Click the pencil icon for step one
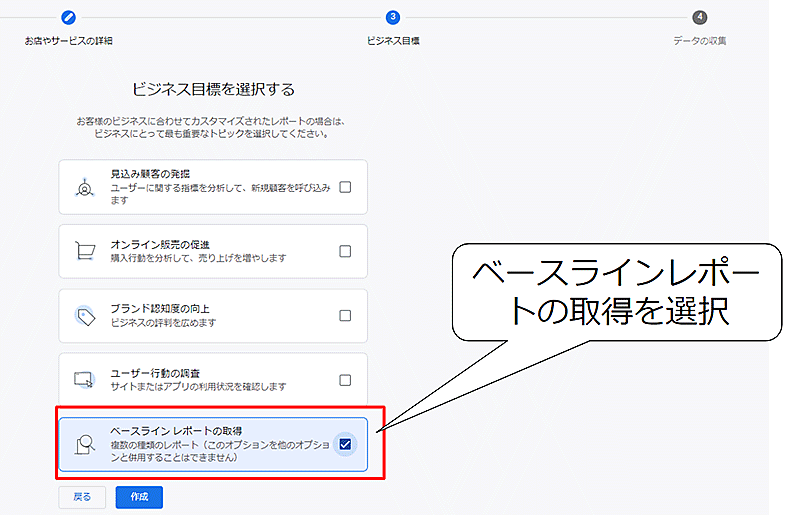The height and width of the screenshot is (515, 800). pos(69,17)
